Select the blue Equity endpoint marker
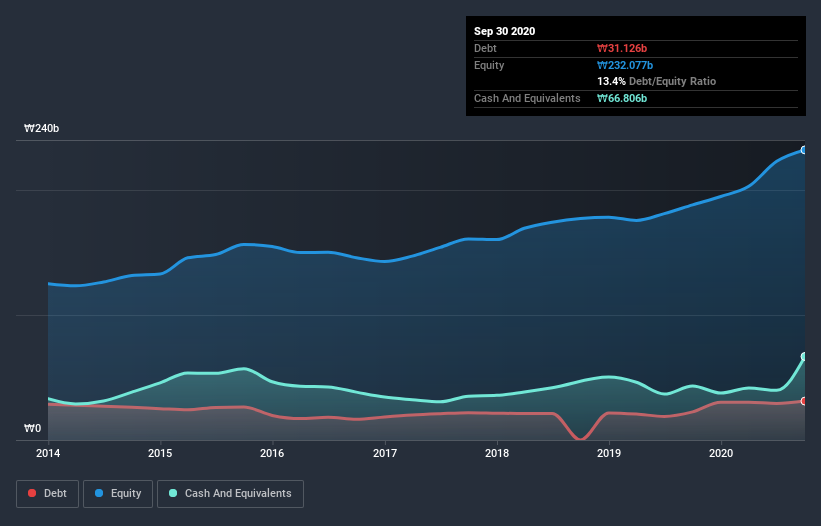821x526 pixels. pyautogui.click(x=803, y=150)
